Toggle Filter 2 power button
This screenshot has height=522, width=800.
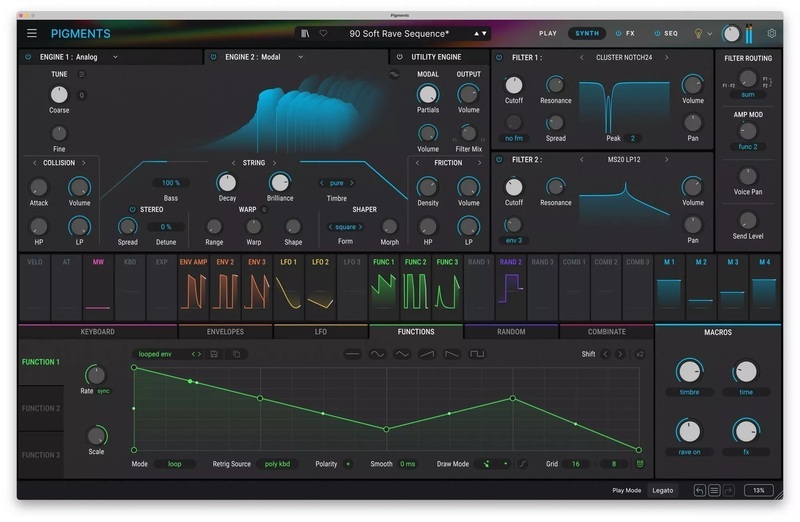pos(499,158)
